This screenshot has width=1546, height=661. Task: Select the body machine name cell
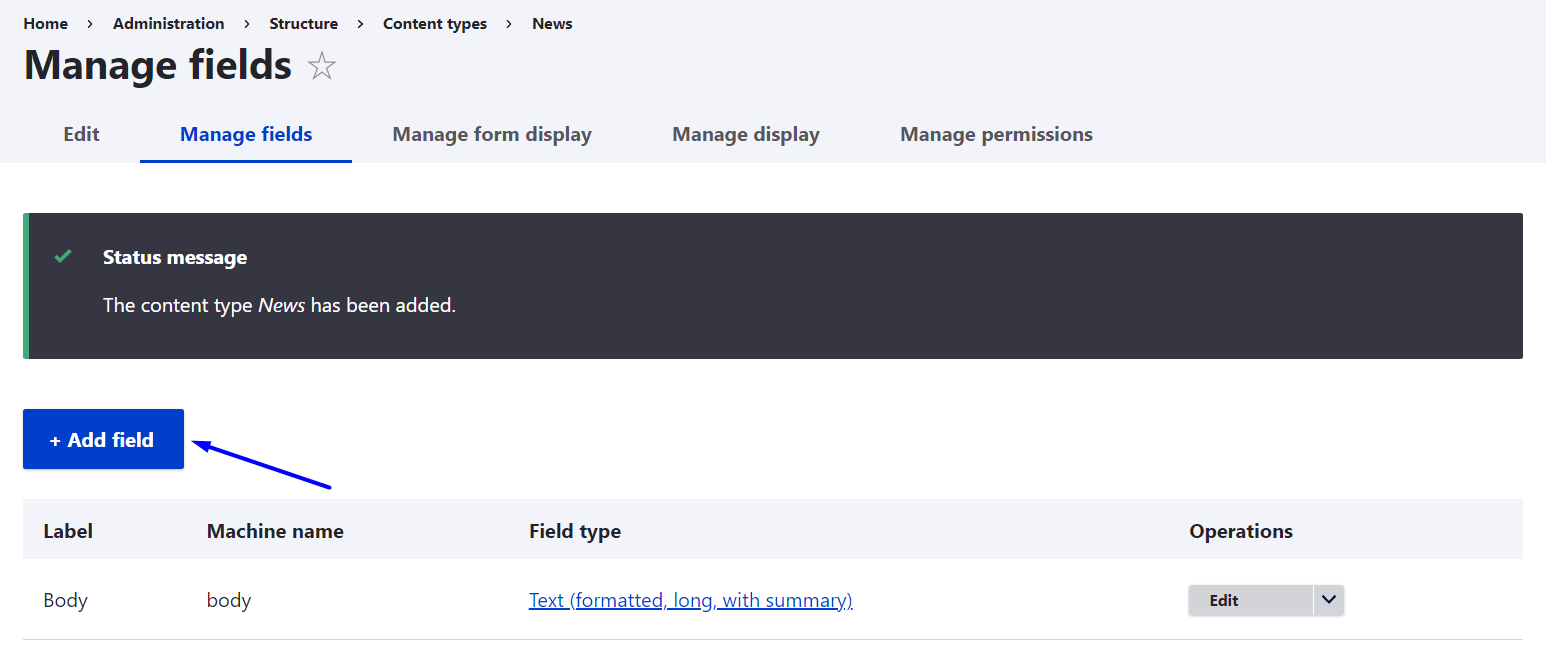pyautogui.click(x=229, y=600)
